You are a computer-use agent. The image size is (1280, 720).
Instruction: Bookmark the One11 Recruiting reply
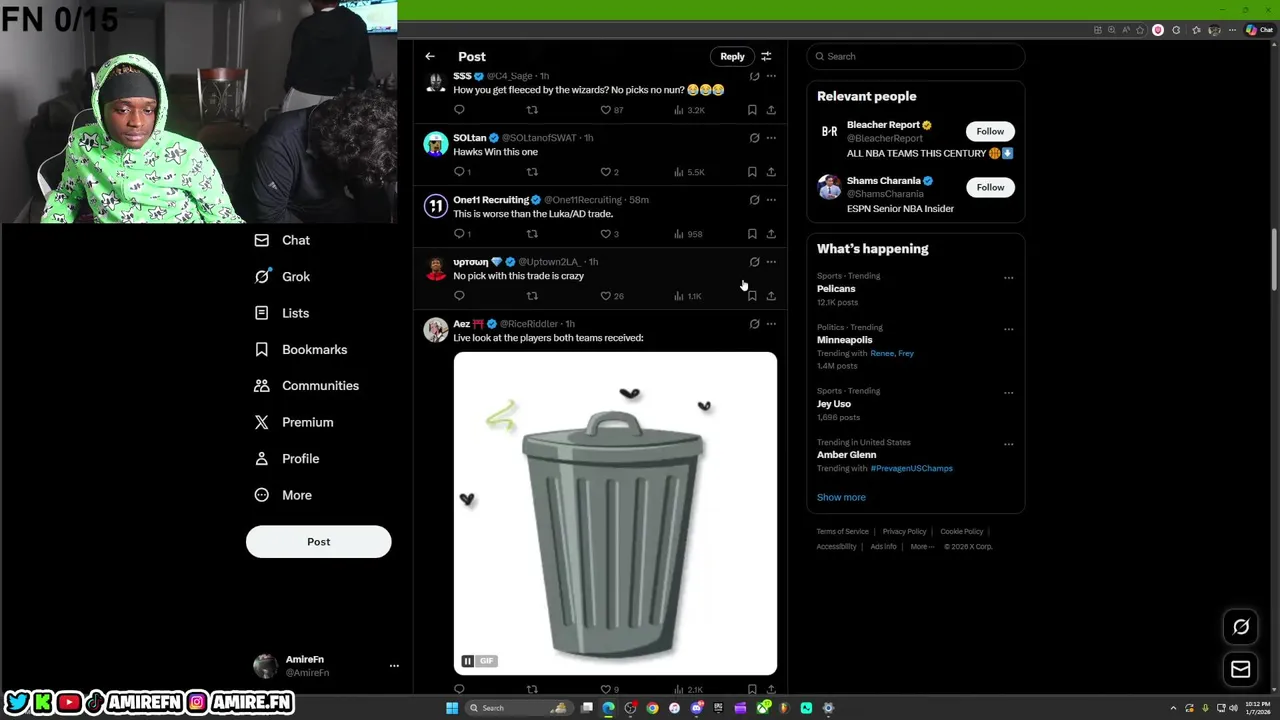click(752, 234)
